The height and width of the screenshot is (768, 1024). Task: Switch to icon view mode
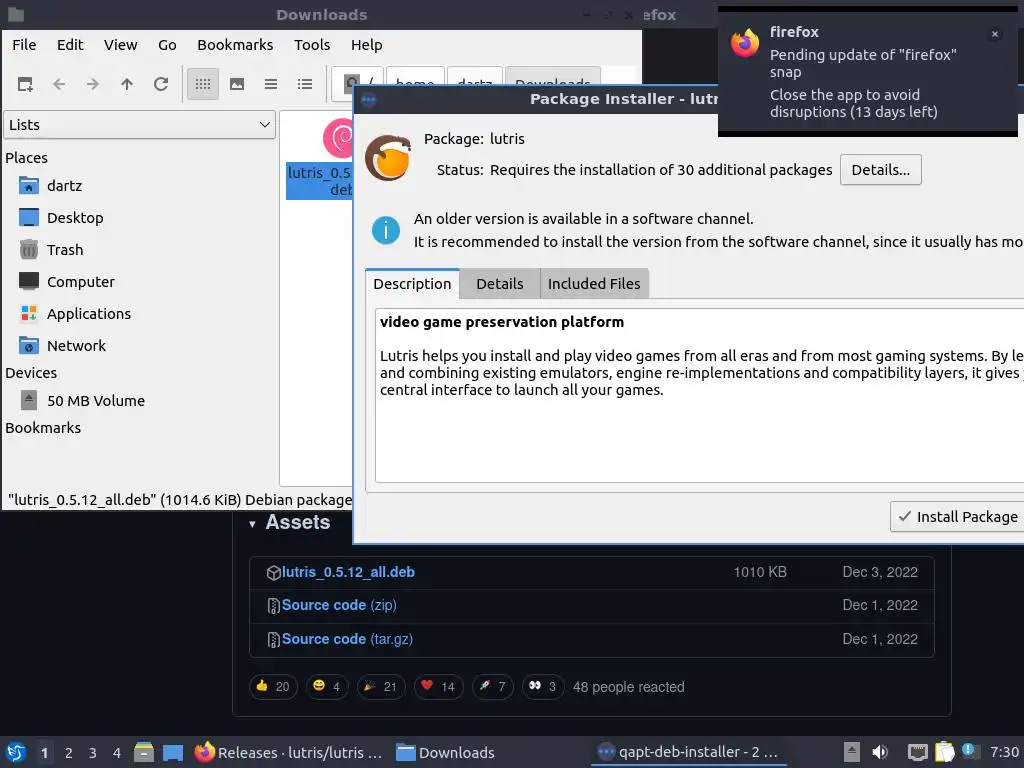pos(203,84)
